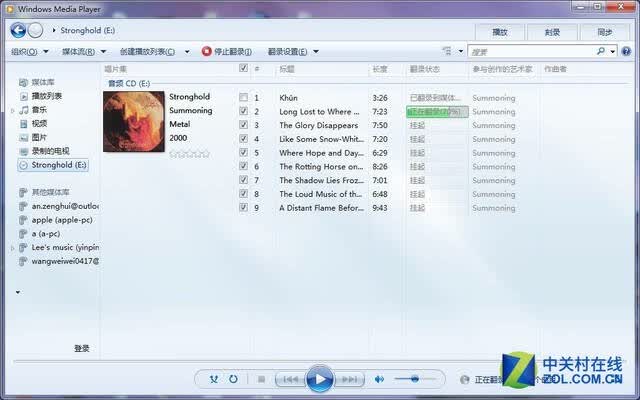Adjust the volume slider

tap(414, 379)
